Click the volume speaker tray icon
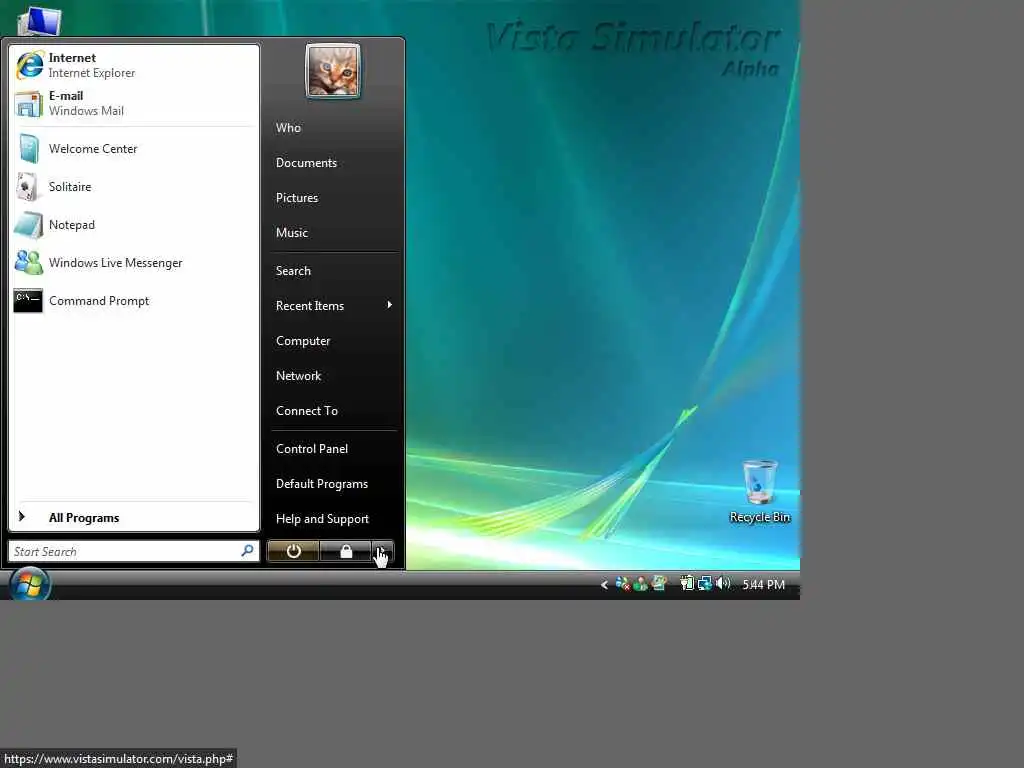Viewport: 1024px width, 768px height. [x=723, y=583]
